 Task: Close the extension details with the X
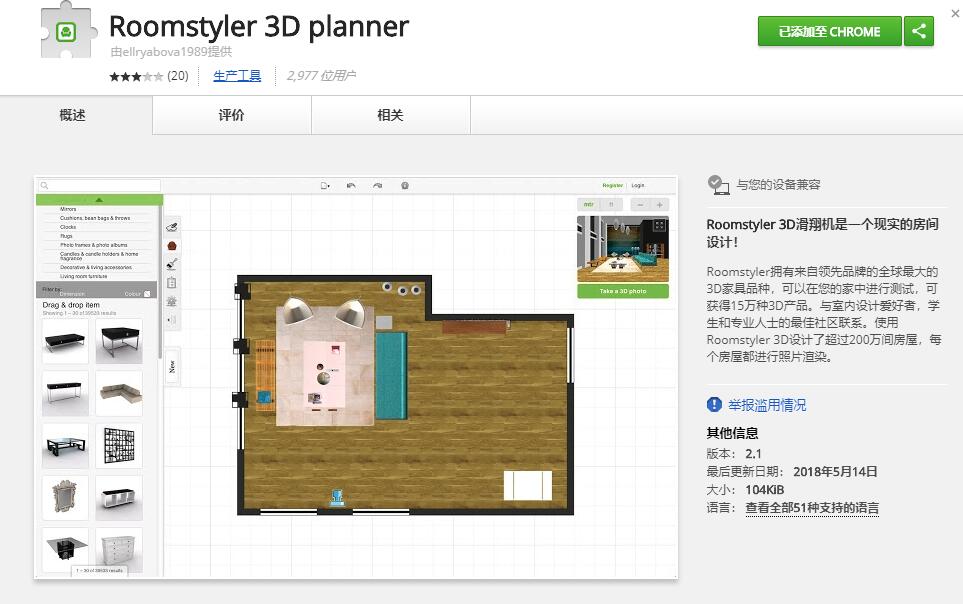956,14
